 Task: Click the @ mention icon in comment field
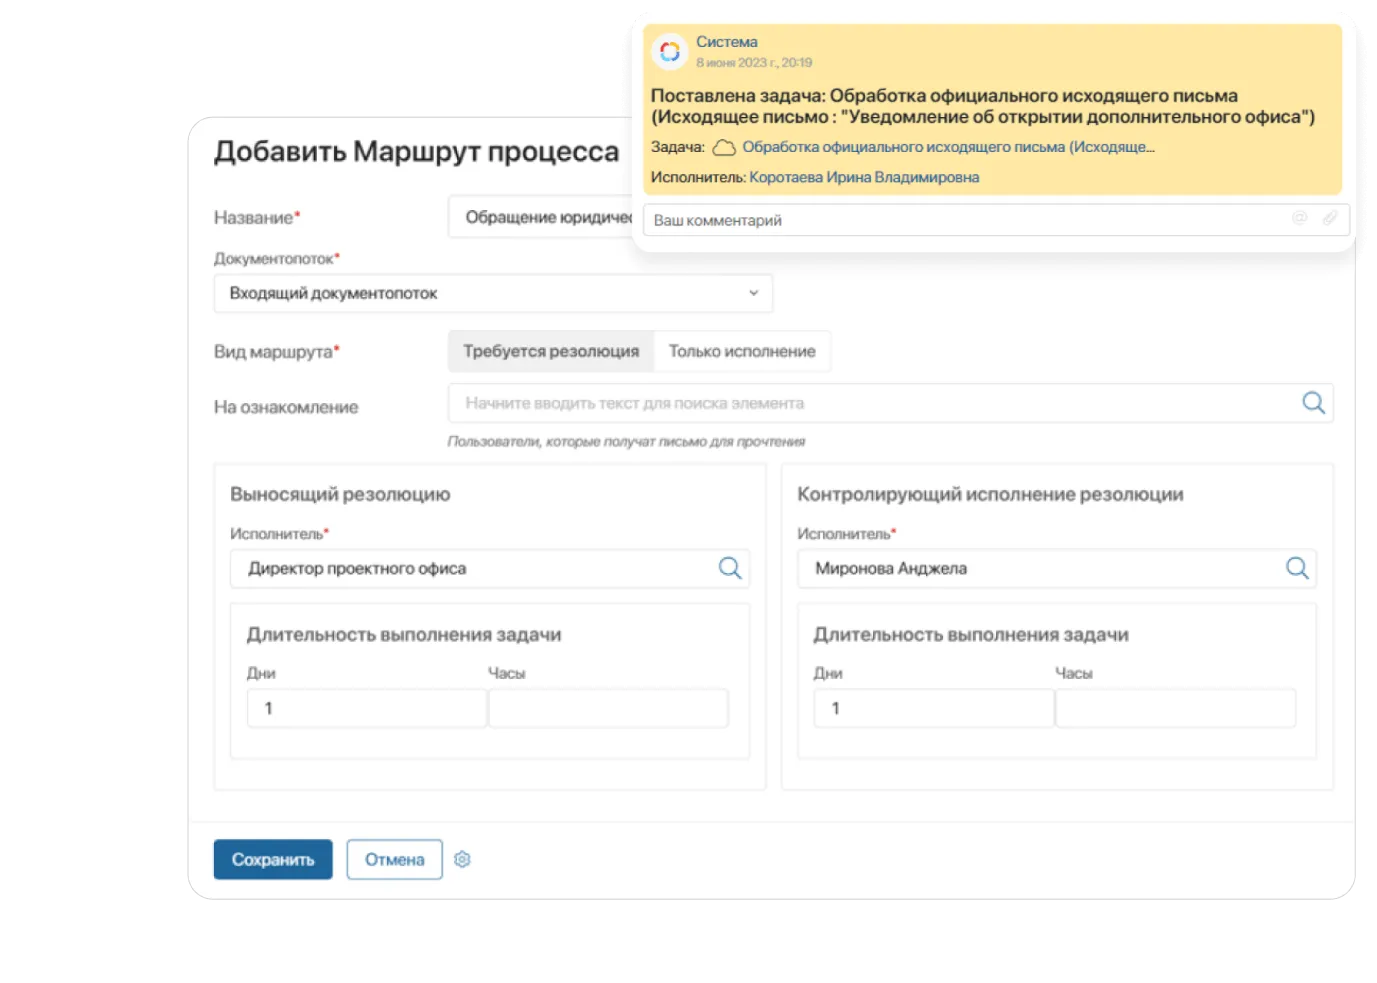[1299, 218]
